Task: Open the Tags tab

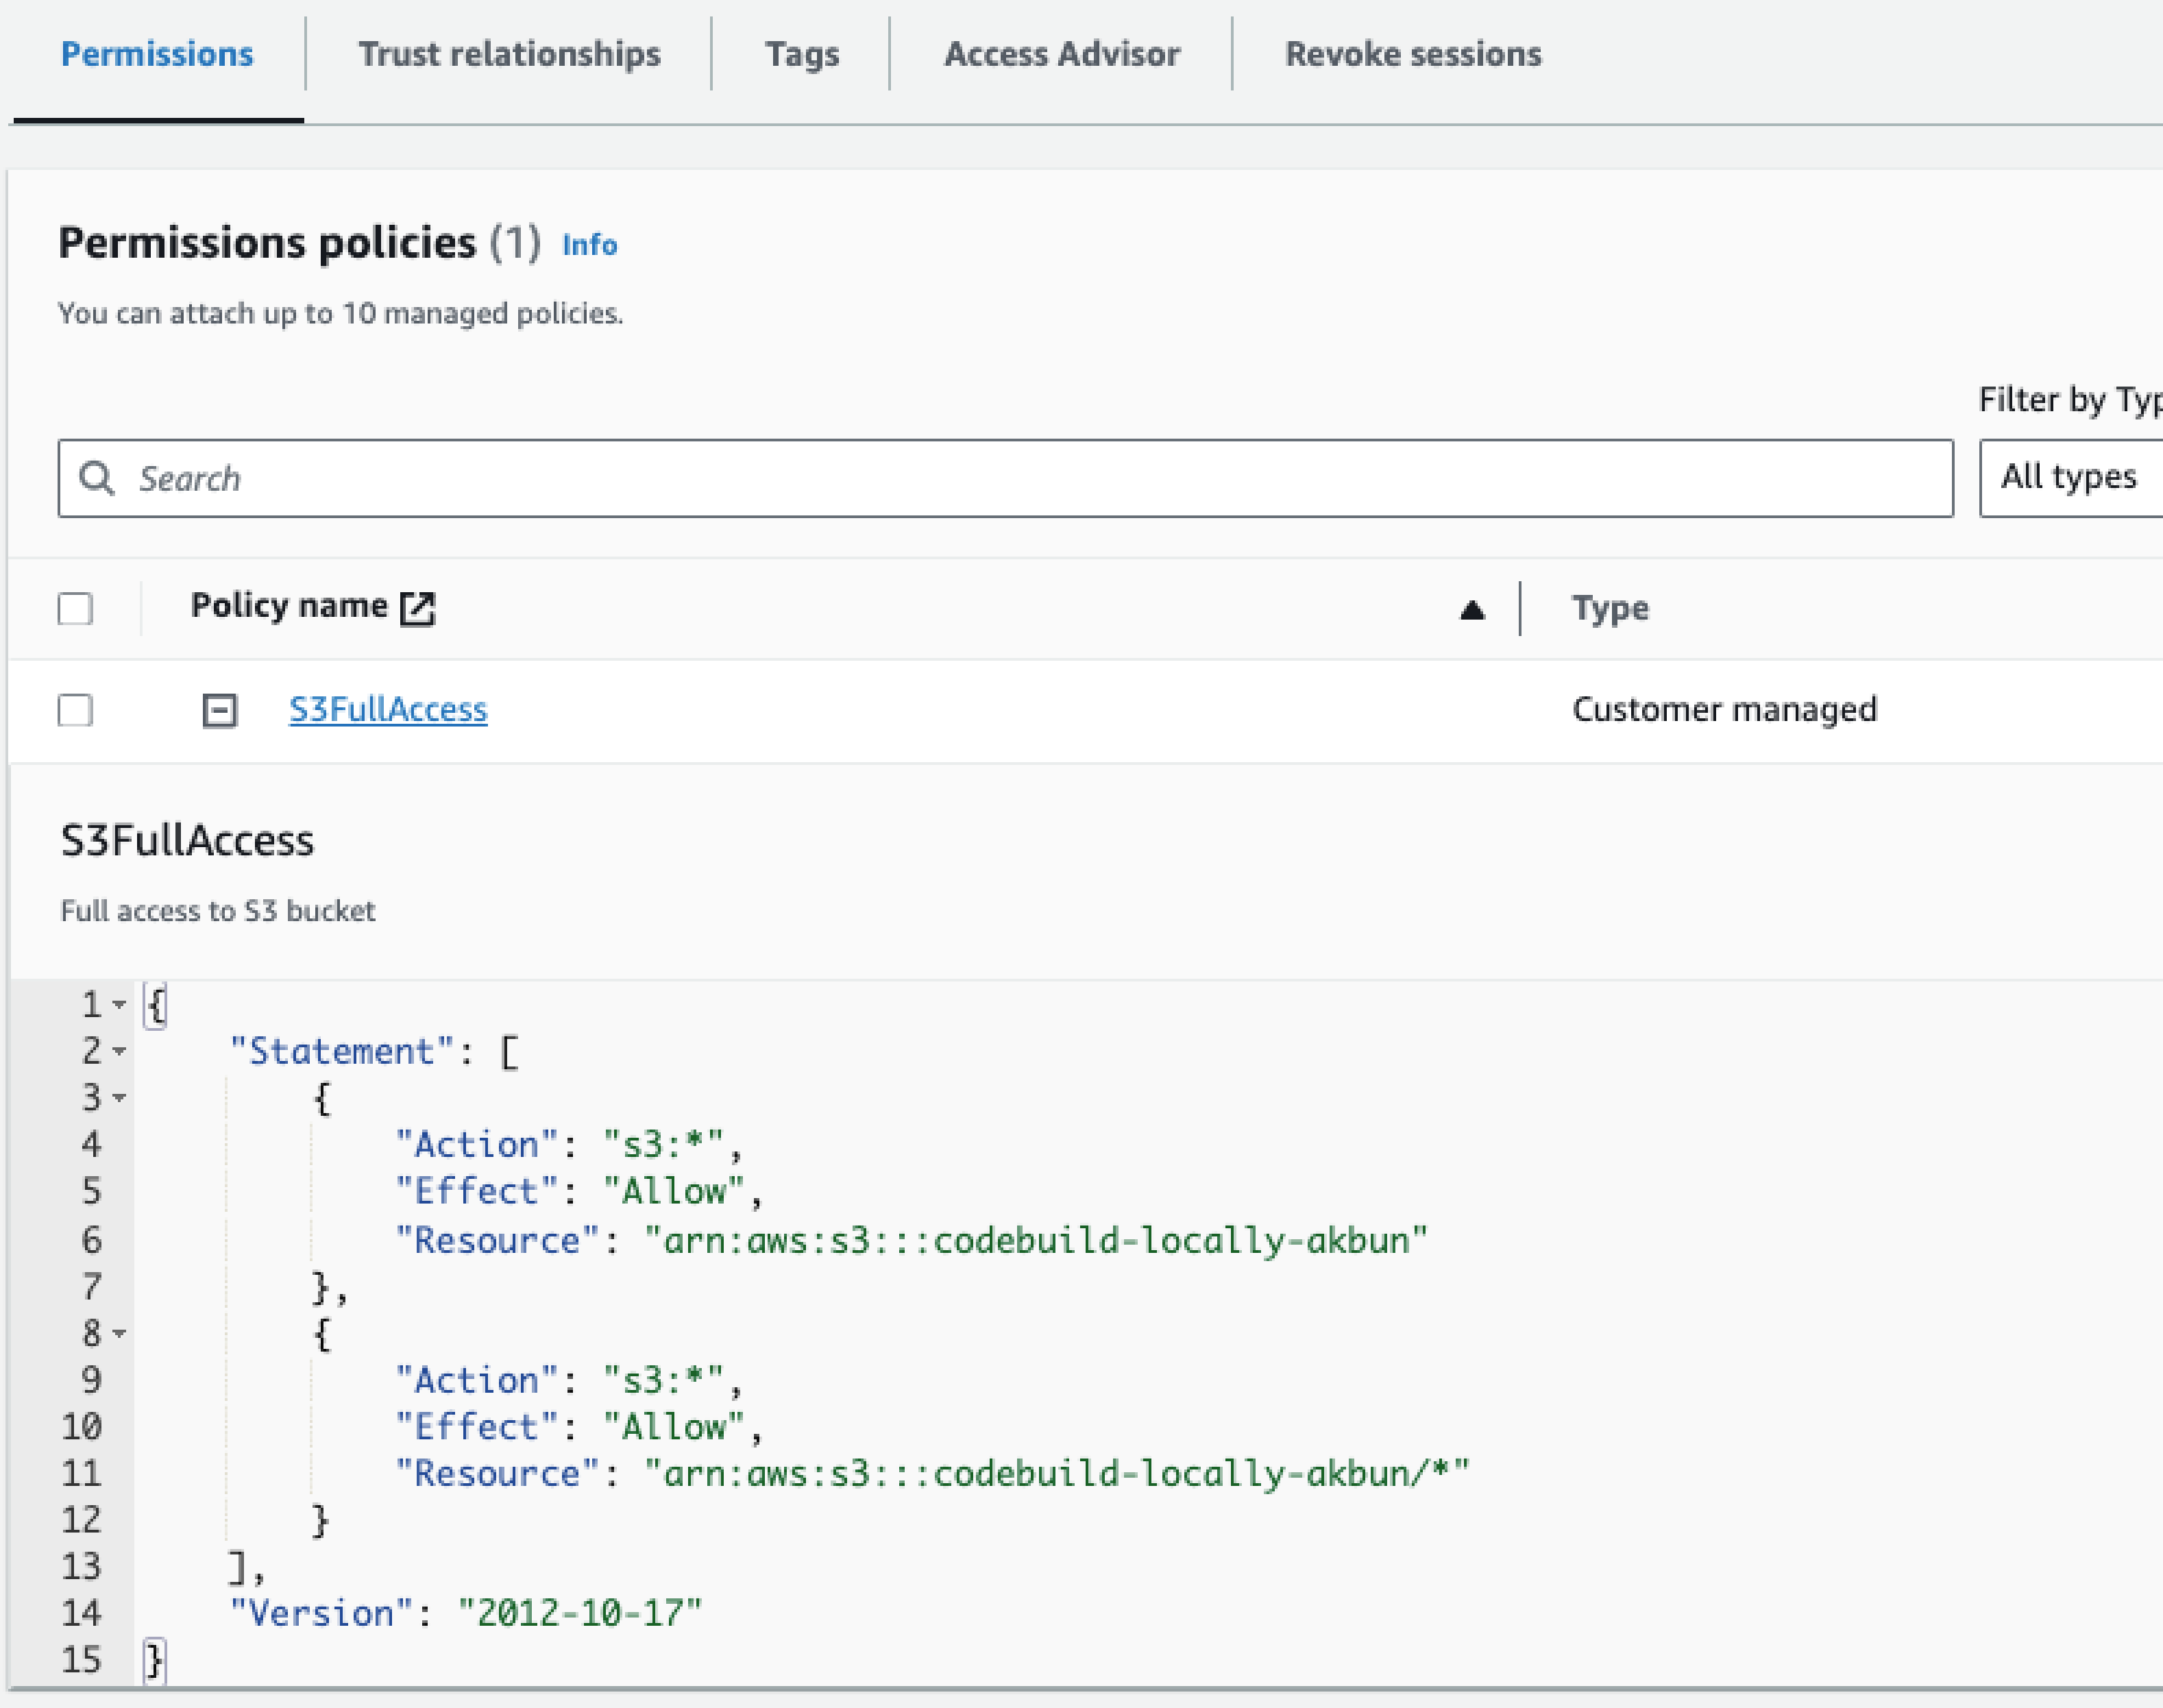Action: pos(801,54)
